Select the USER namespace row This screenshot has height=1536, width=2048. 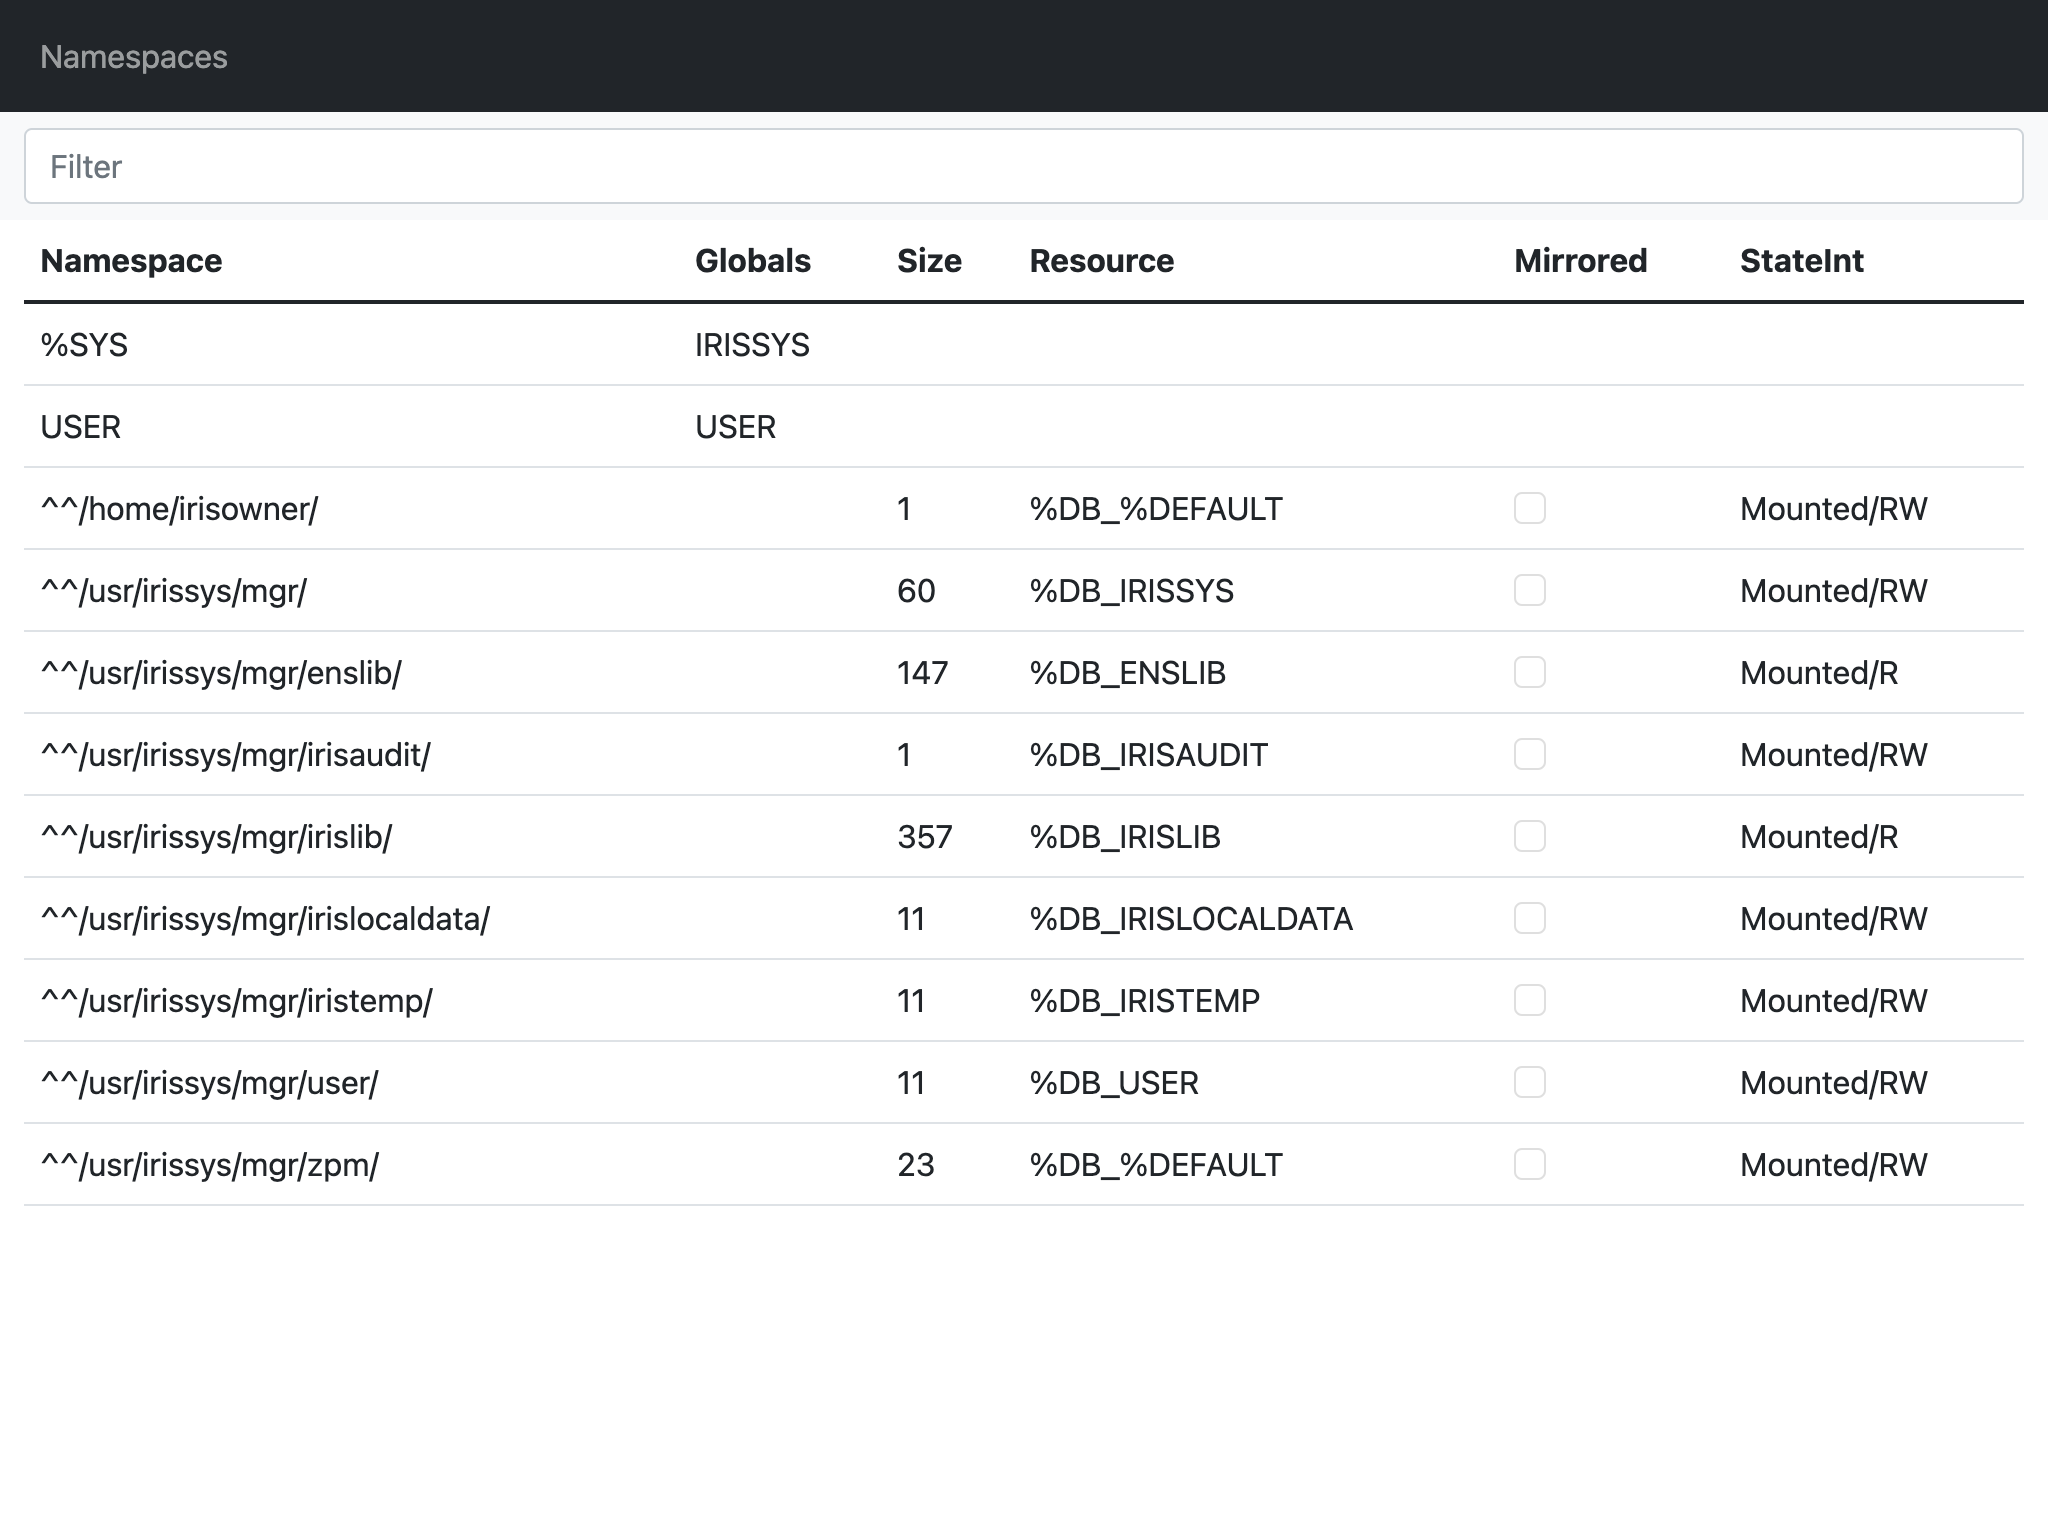(x=80, y=427)
